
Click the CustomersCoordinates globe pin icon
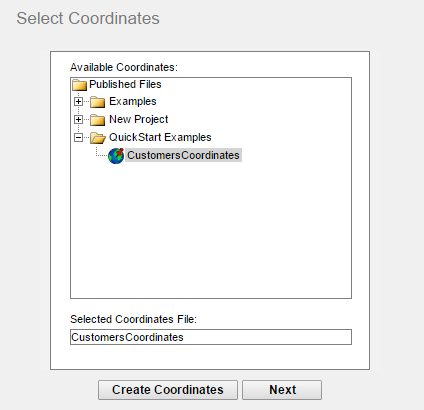coord(116,156)
